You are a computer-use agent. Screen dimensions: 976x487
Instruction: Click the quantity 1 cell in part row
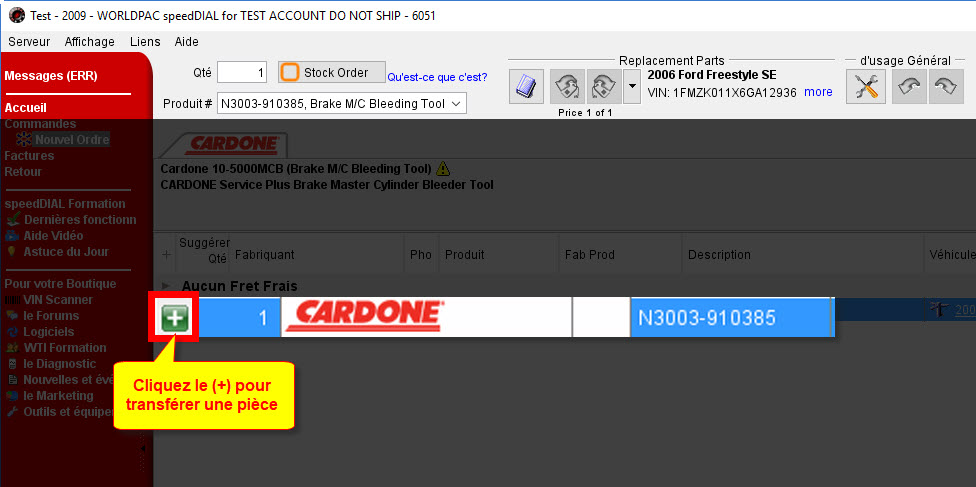click(240, 318)
